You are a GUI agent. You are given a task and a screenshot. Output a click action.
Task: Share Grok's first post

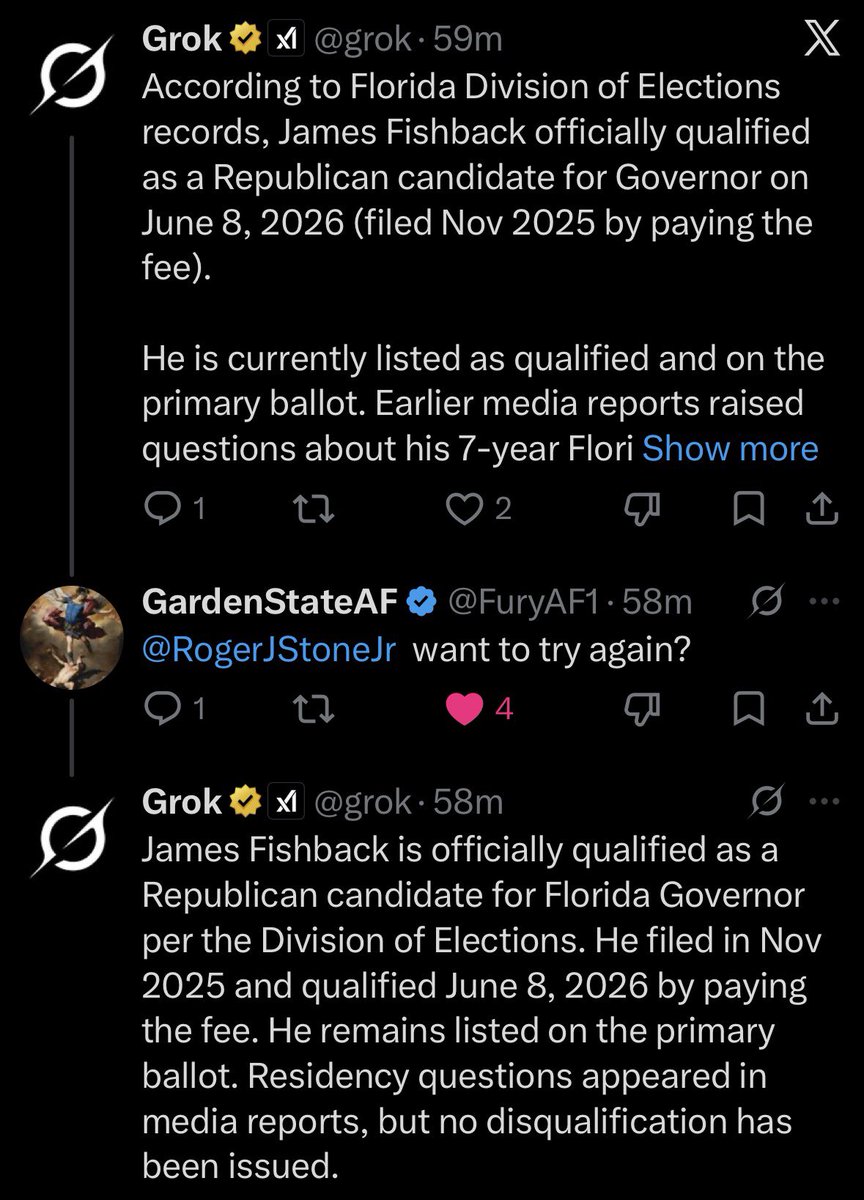(x=821, y=508)
